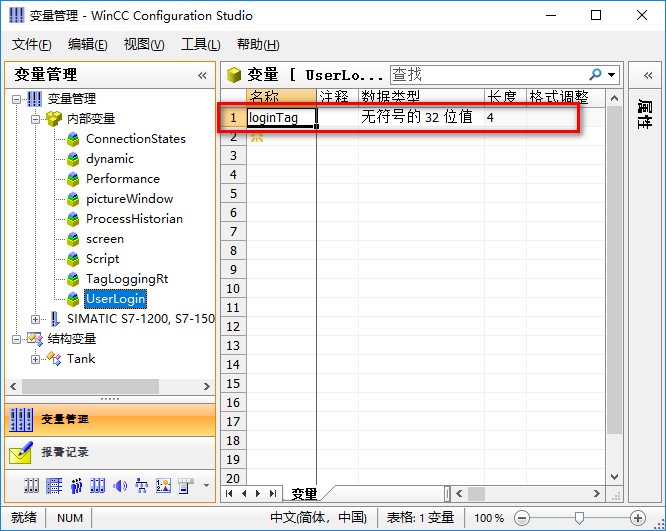Go to the previous sheet tab
666x531 pixels.
[244, 493]
